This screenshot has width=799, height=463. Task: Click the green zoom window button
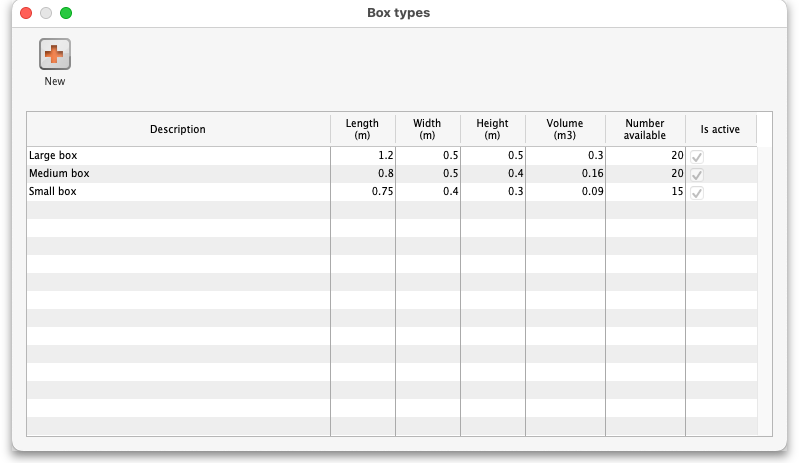click(66, 13)
